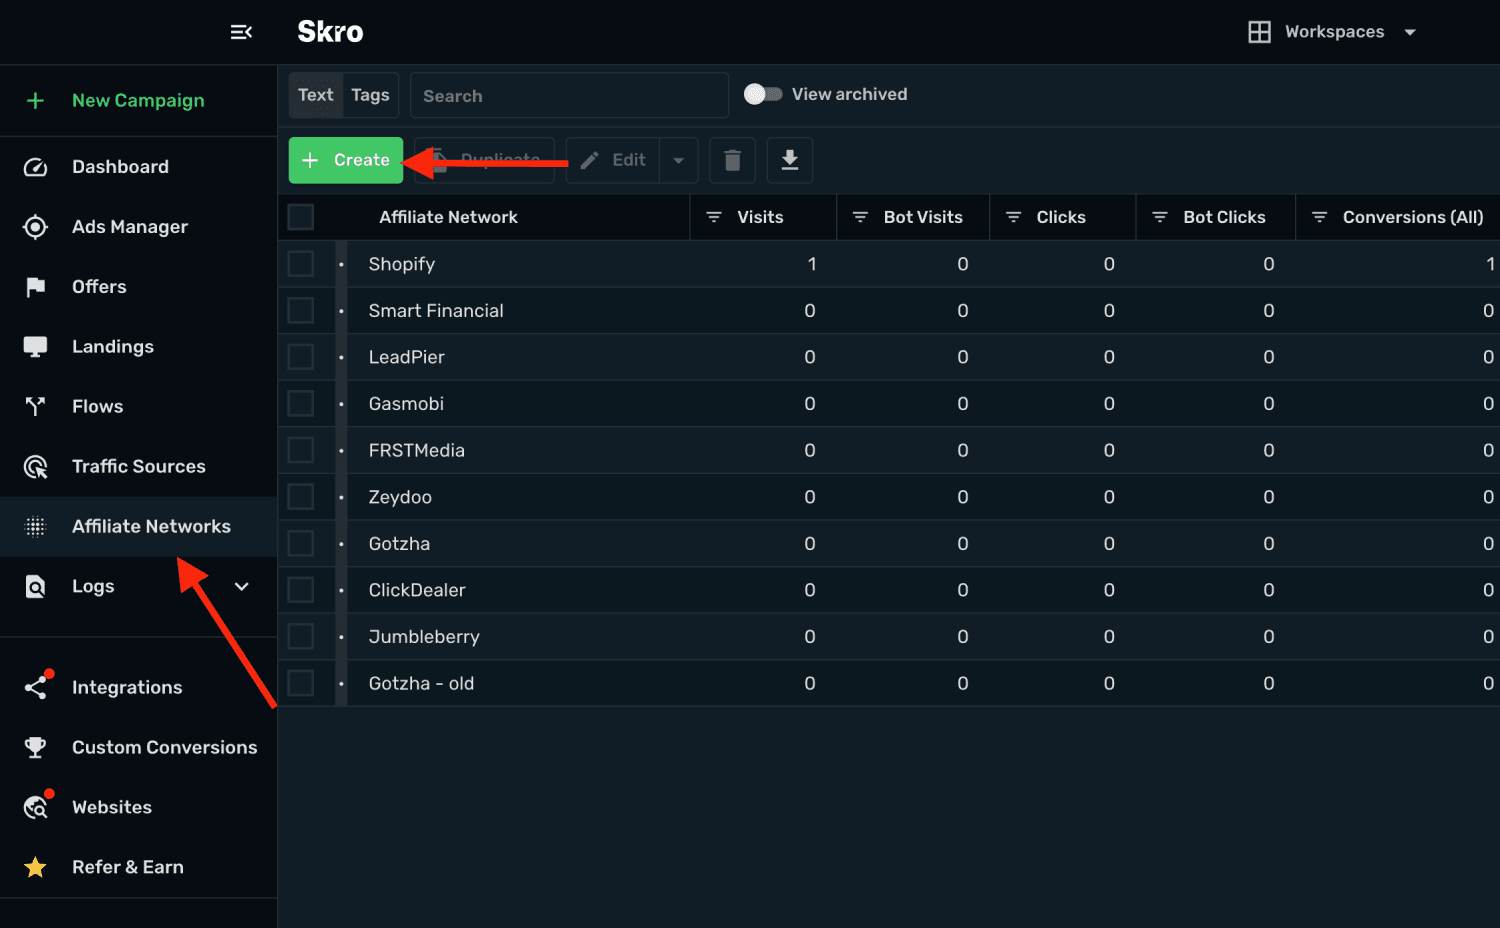Go to Custom Conversions in sidebar
Screen dimensions: 1500x928
tap(138, 747)
